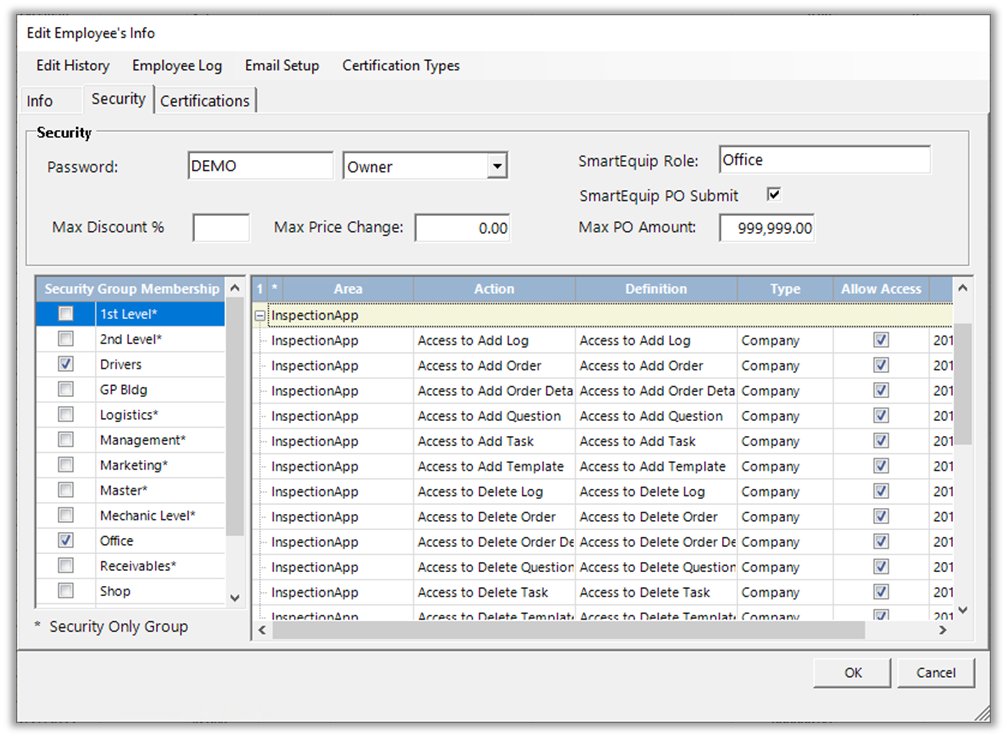Toggle Allow Access for Access to Delete Order
This screenshot has width=1007, height=737.
pyautogui.click(x=881, y=516)
